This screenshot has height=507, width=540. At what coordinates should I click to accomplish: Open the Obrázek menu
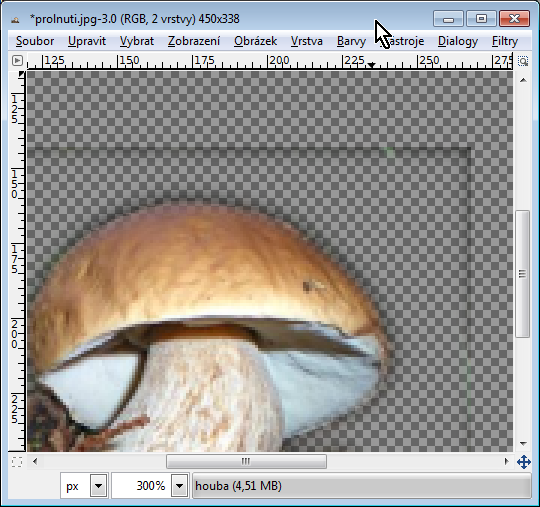(255, 41)
